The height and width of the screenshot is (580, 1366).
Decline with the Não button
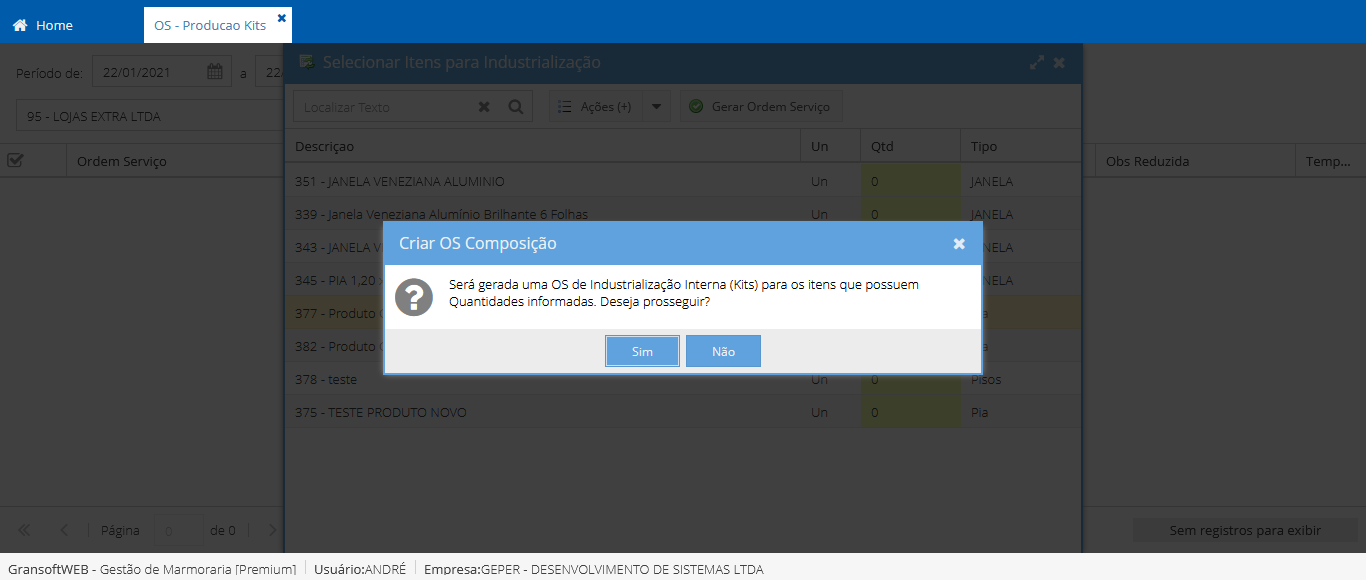723,351
